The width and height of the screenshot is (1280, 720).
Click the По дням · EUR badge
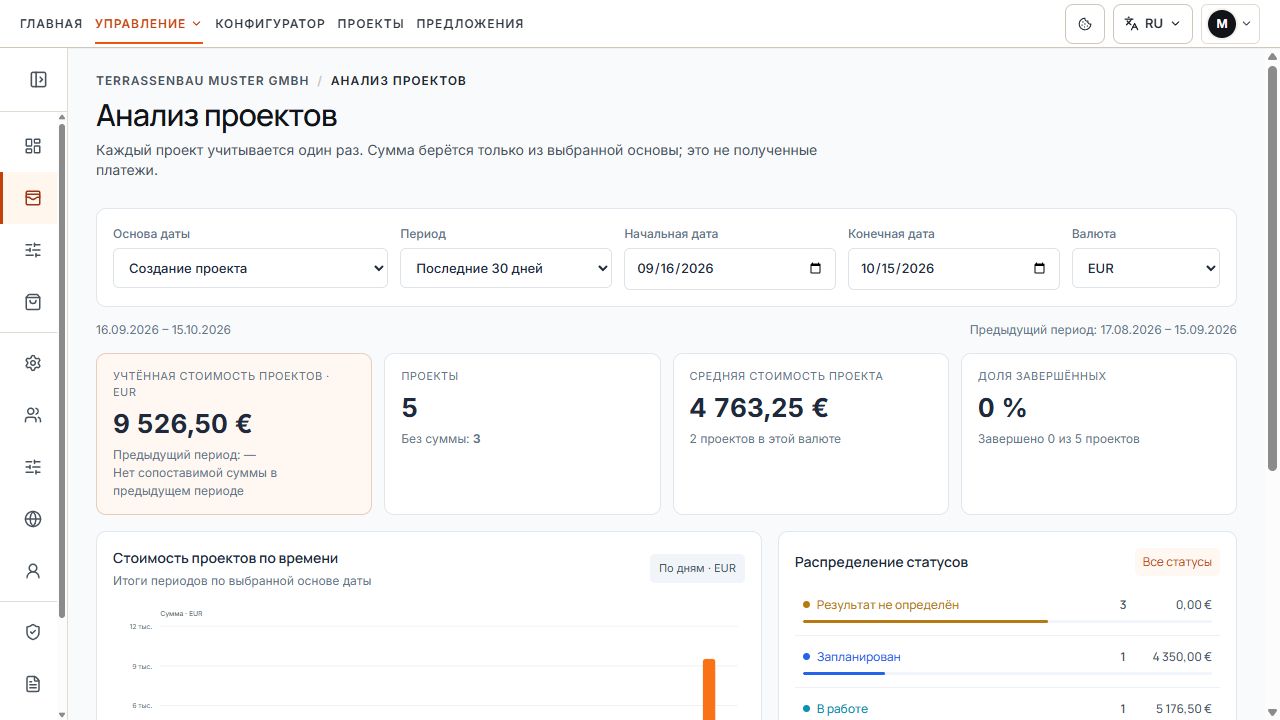tap(697, 568)
